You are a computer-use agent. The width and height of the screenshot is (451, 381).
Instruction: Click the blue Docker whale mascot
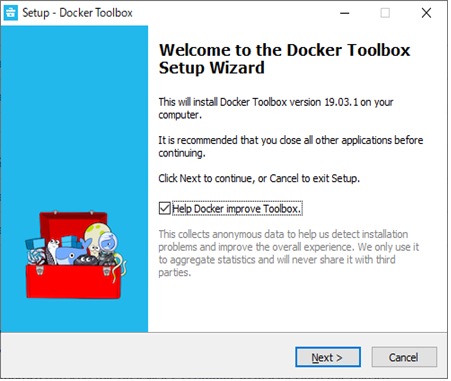[x=70, y=255]
